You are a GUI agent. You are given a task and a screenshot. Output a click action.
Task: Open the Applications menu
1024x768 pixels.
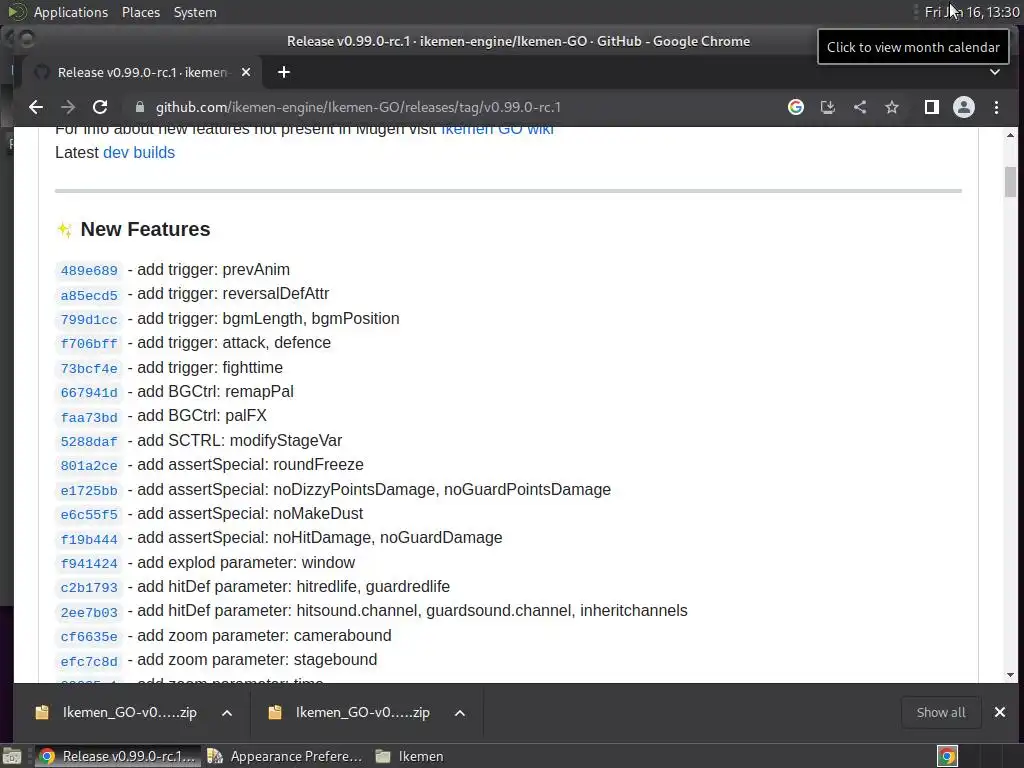[71, 12]
